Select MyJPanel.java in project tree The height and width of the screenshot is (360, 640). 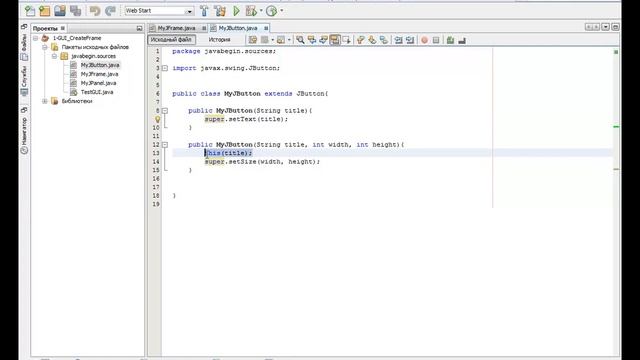click(98, 83)
